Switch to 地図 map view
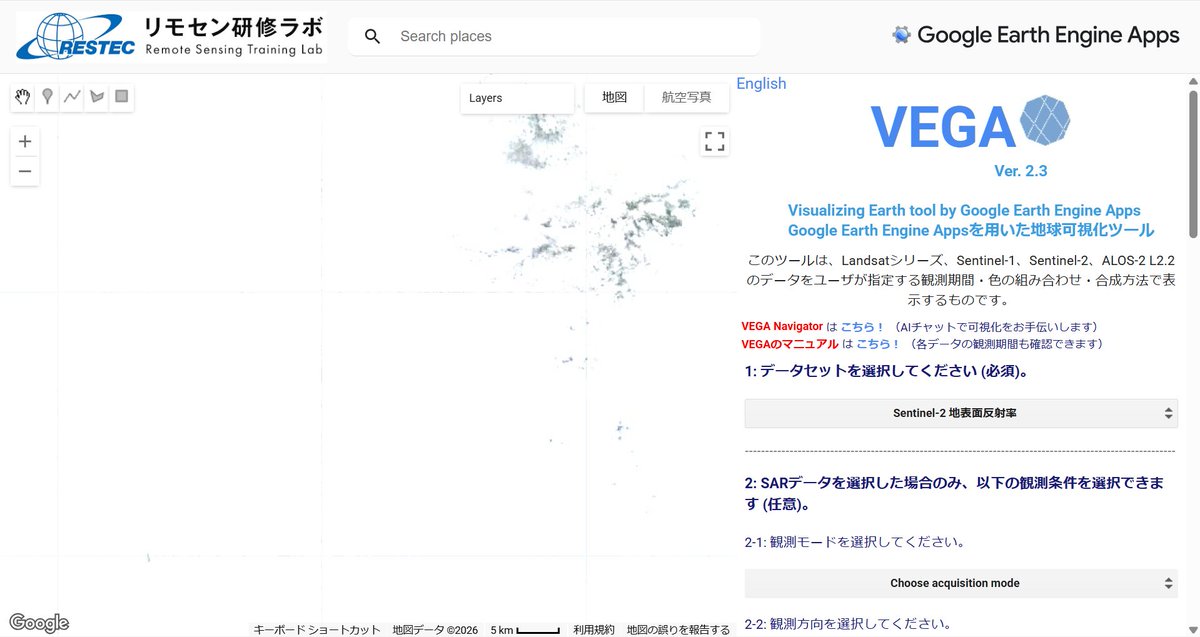The height and width of the screenshot is (637, 1200). click(x=614, y=98)
